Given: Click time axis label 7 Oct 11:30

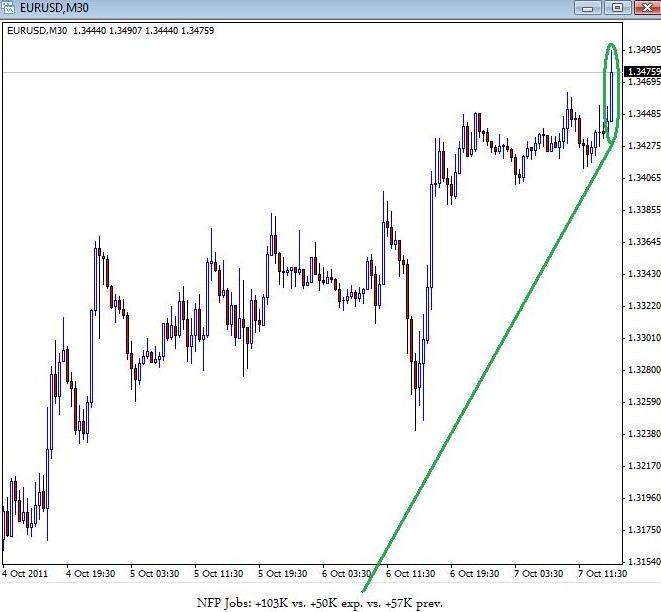Looking at the screenshot, I should 603,574.
